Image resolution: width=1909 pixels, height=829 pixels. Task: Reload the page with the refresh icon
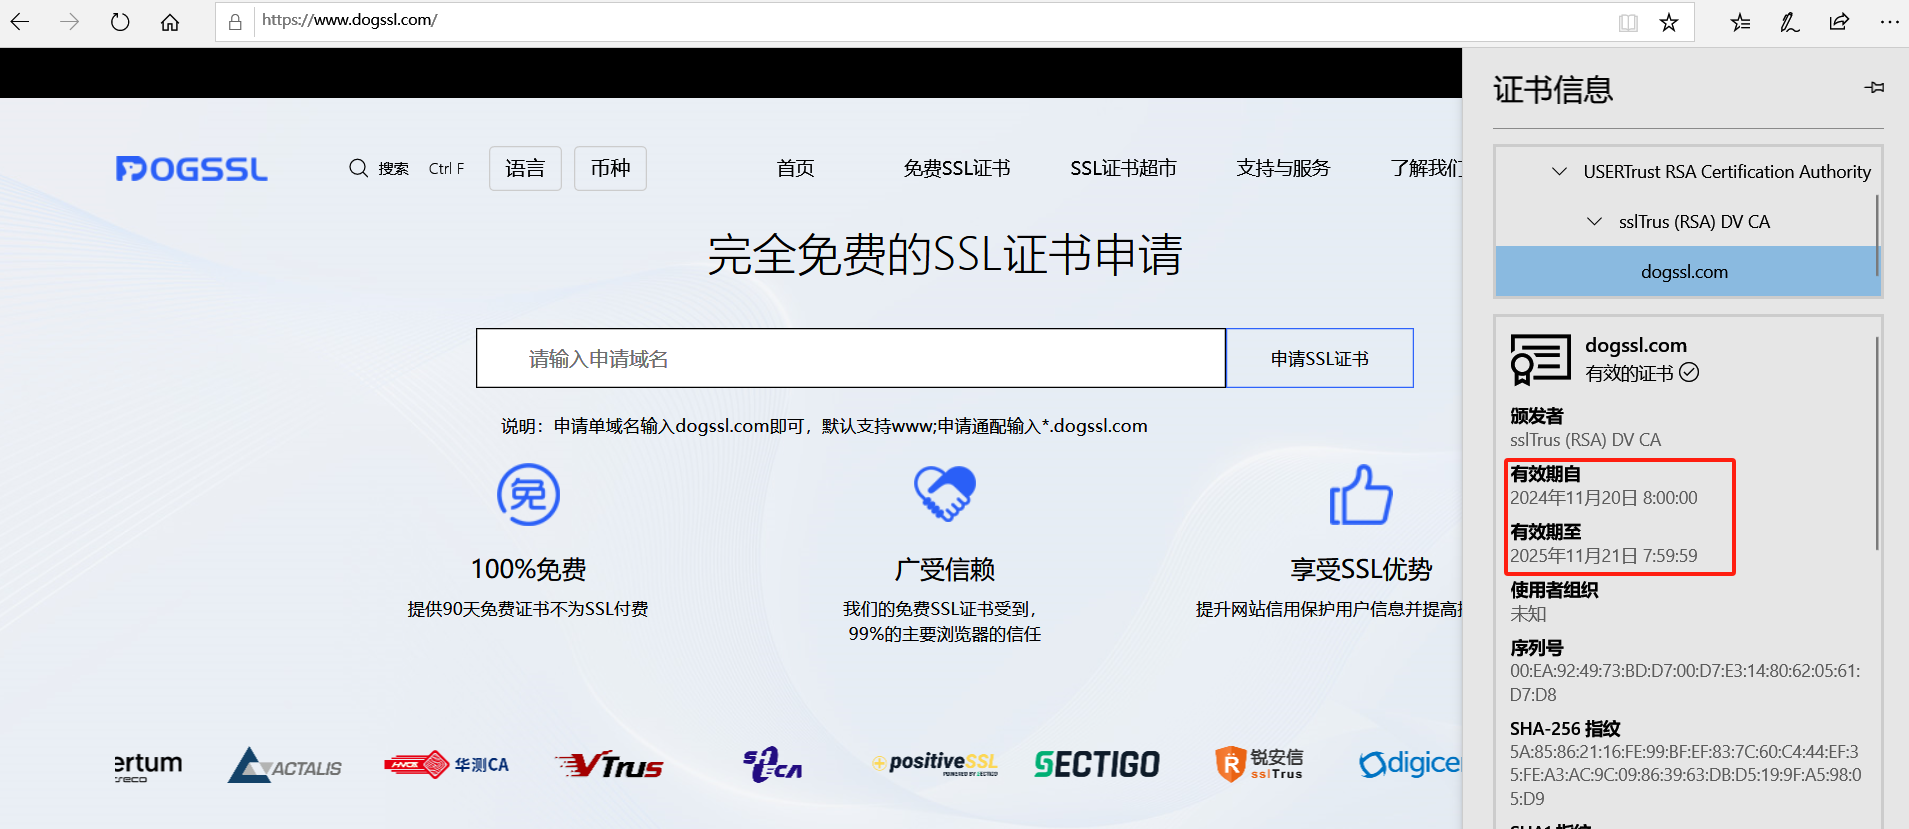click(120, 22)
